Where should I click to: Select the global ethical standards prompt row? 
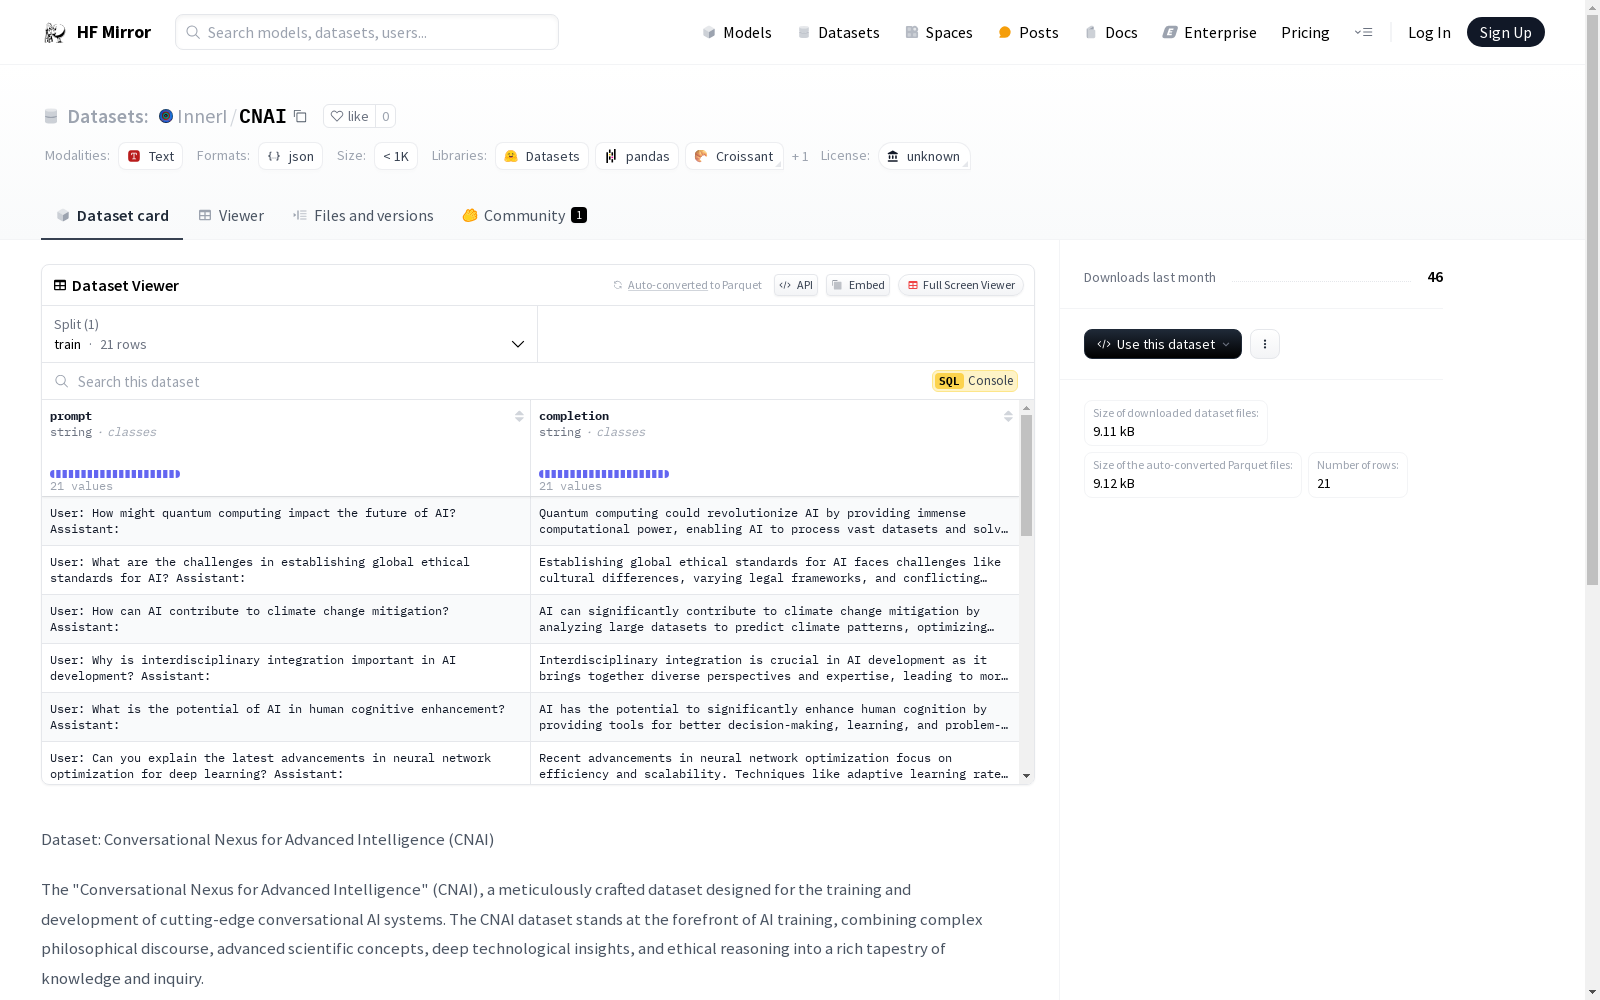point(286,570)
